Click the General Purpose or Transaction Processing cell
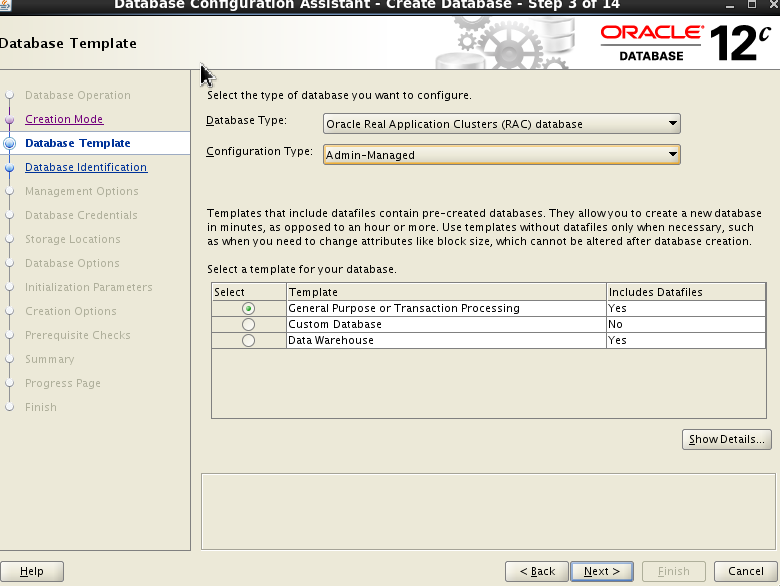Screen dimensions: 780x586 tap(447, 308)
